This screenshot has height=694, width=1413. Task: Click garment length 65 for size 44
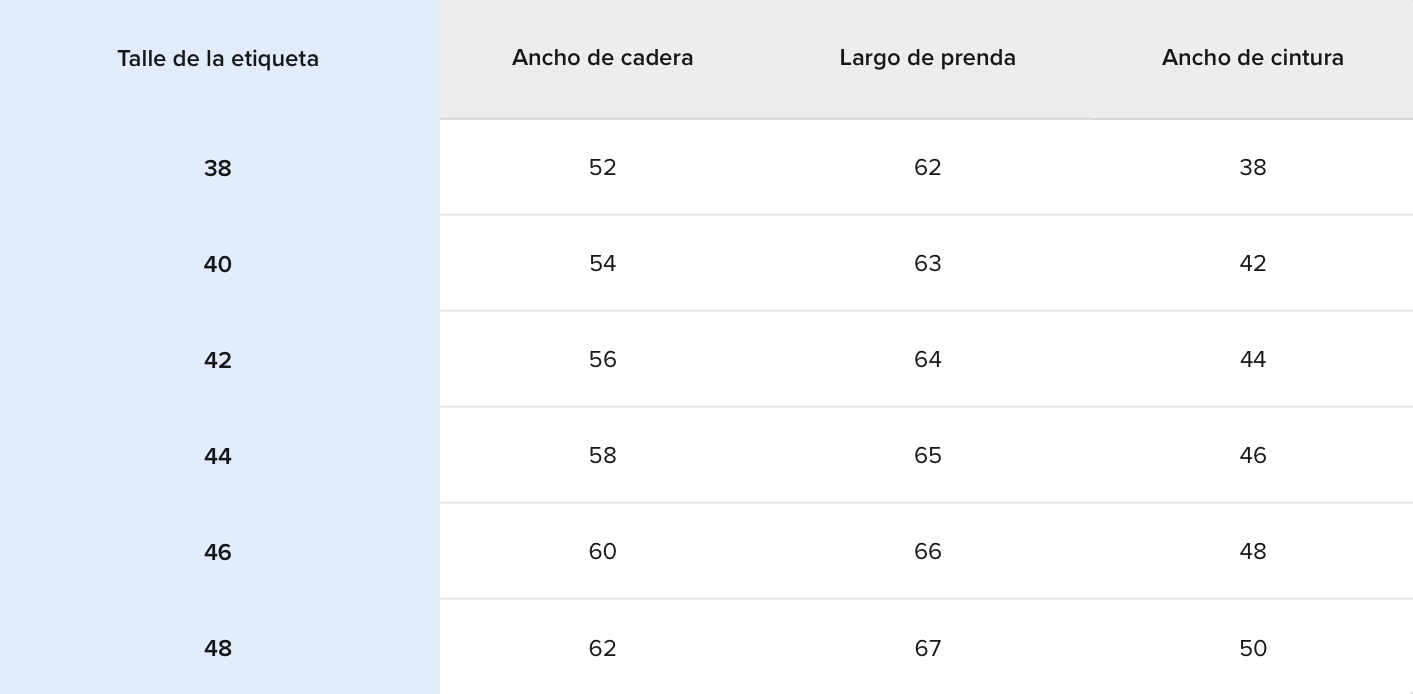click(927, 455)
